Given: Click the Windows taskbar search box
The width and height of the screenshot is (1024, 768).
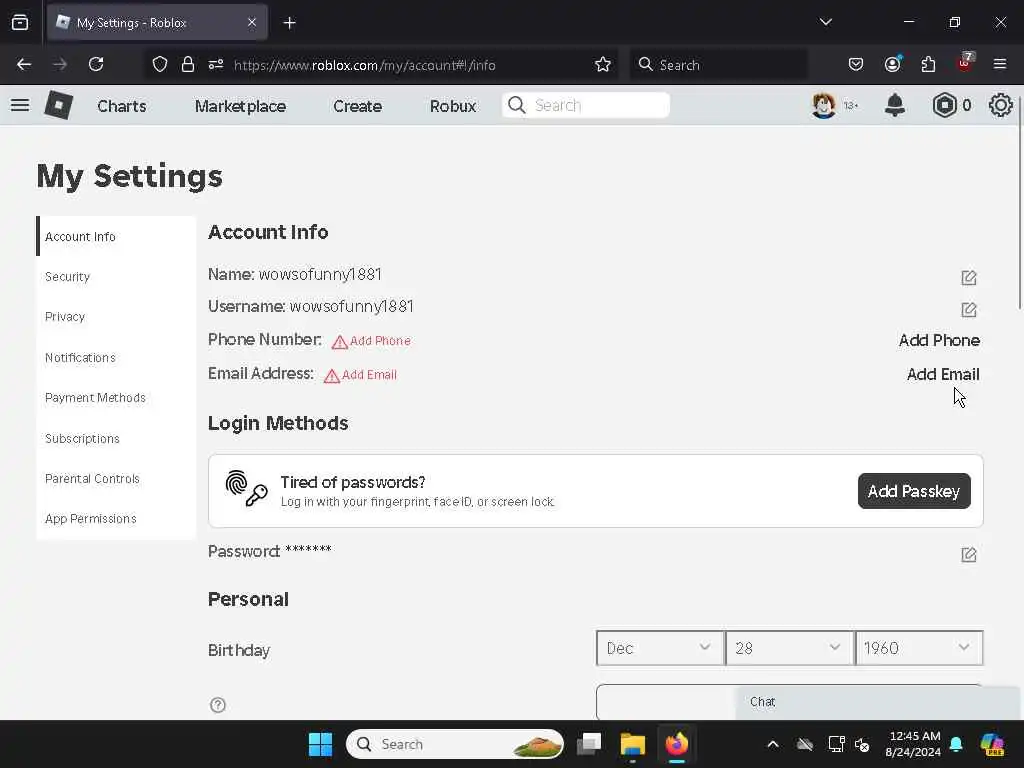Looking at the screenshot, I should click(455, 744).
